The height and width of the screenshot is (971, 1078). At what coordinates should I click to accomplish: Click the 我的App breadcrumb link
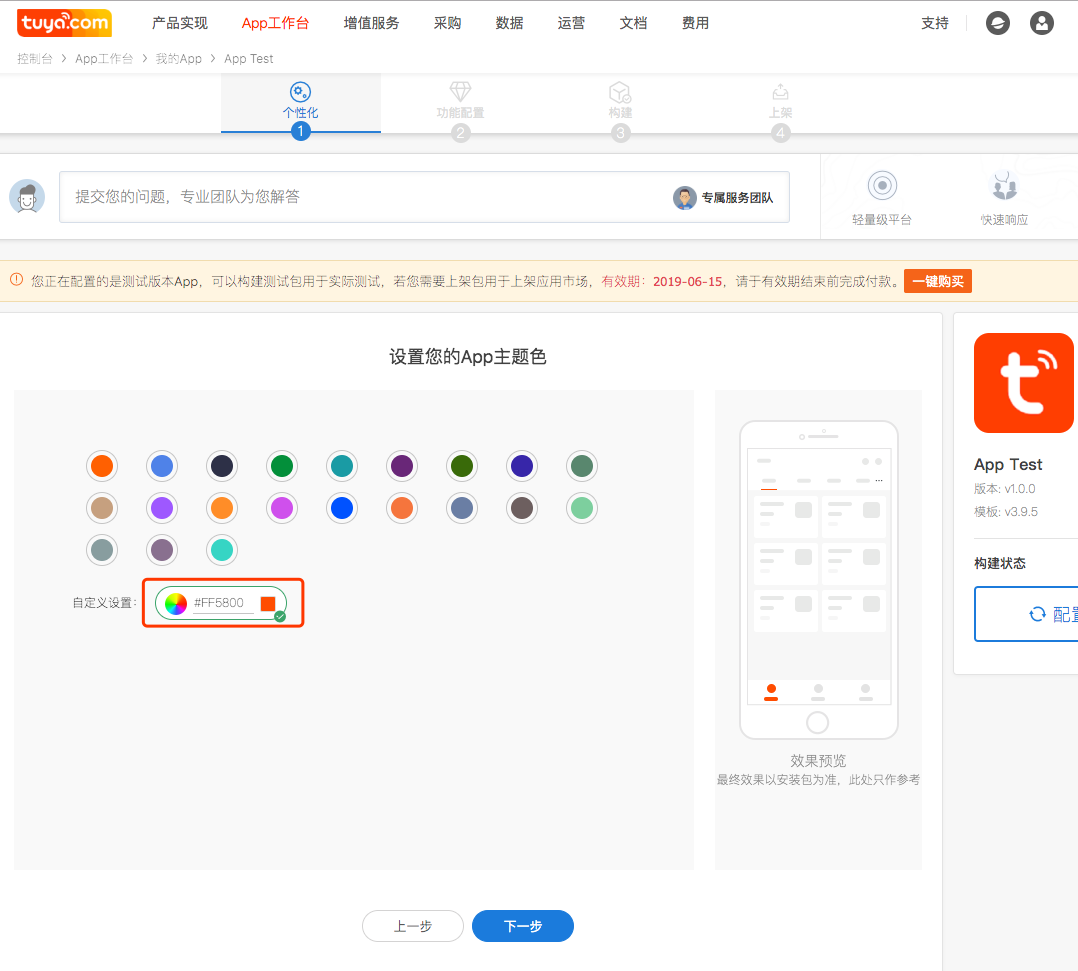[x=178, y=59]
